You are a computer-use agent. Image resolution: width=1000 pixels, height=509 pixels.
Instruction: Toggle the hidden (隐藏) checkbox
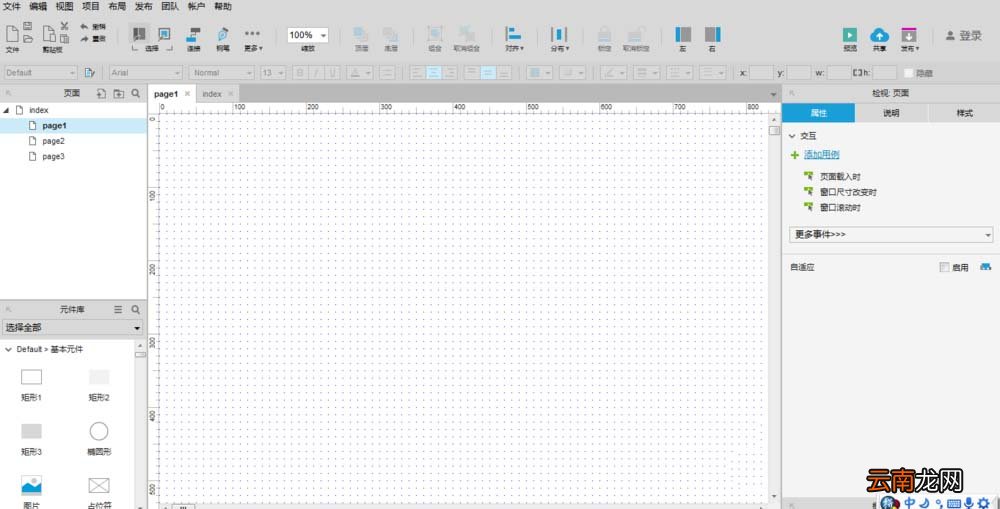click(x=909, y=73)
